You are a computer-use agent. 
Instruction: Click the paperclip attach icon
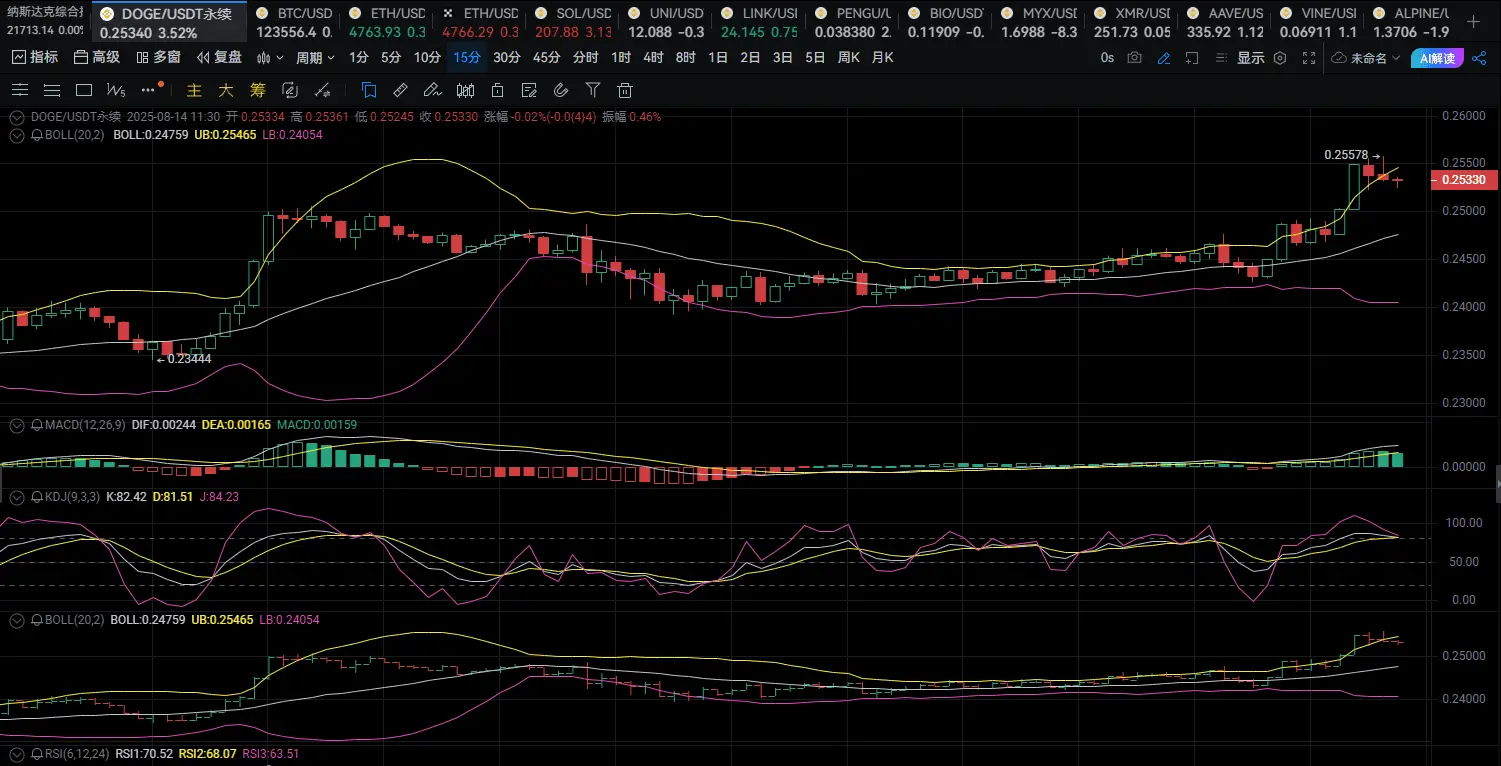coord(561,90)
